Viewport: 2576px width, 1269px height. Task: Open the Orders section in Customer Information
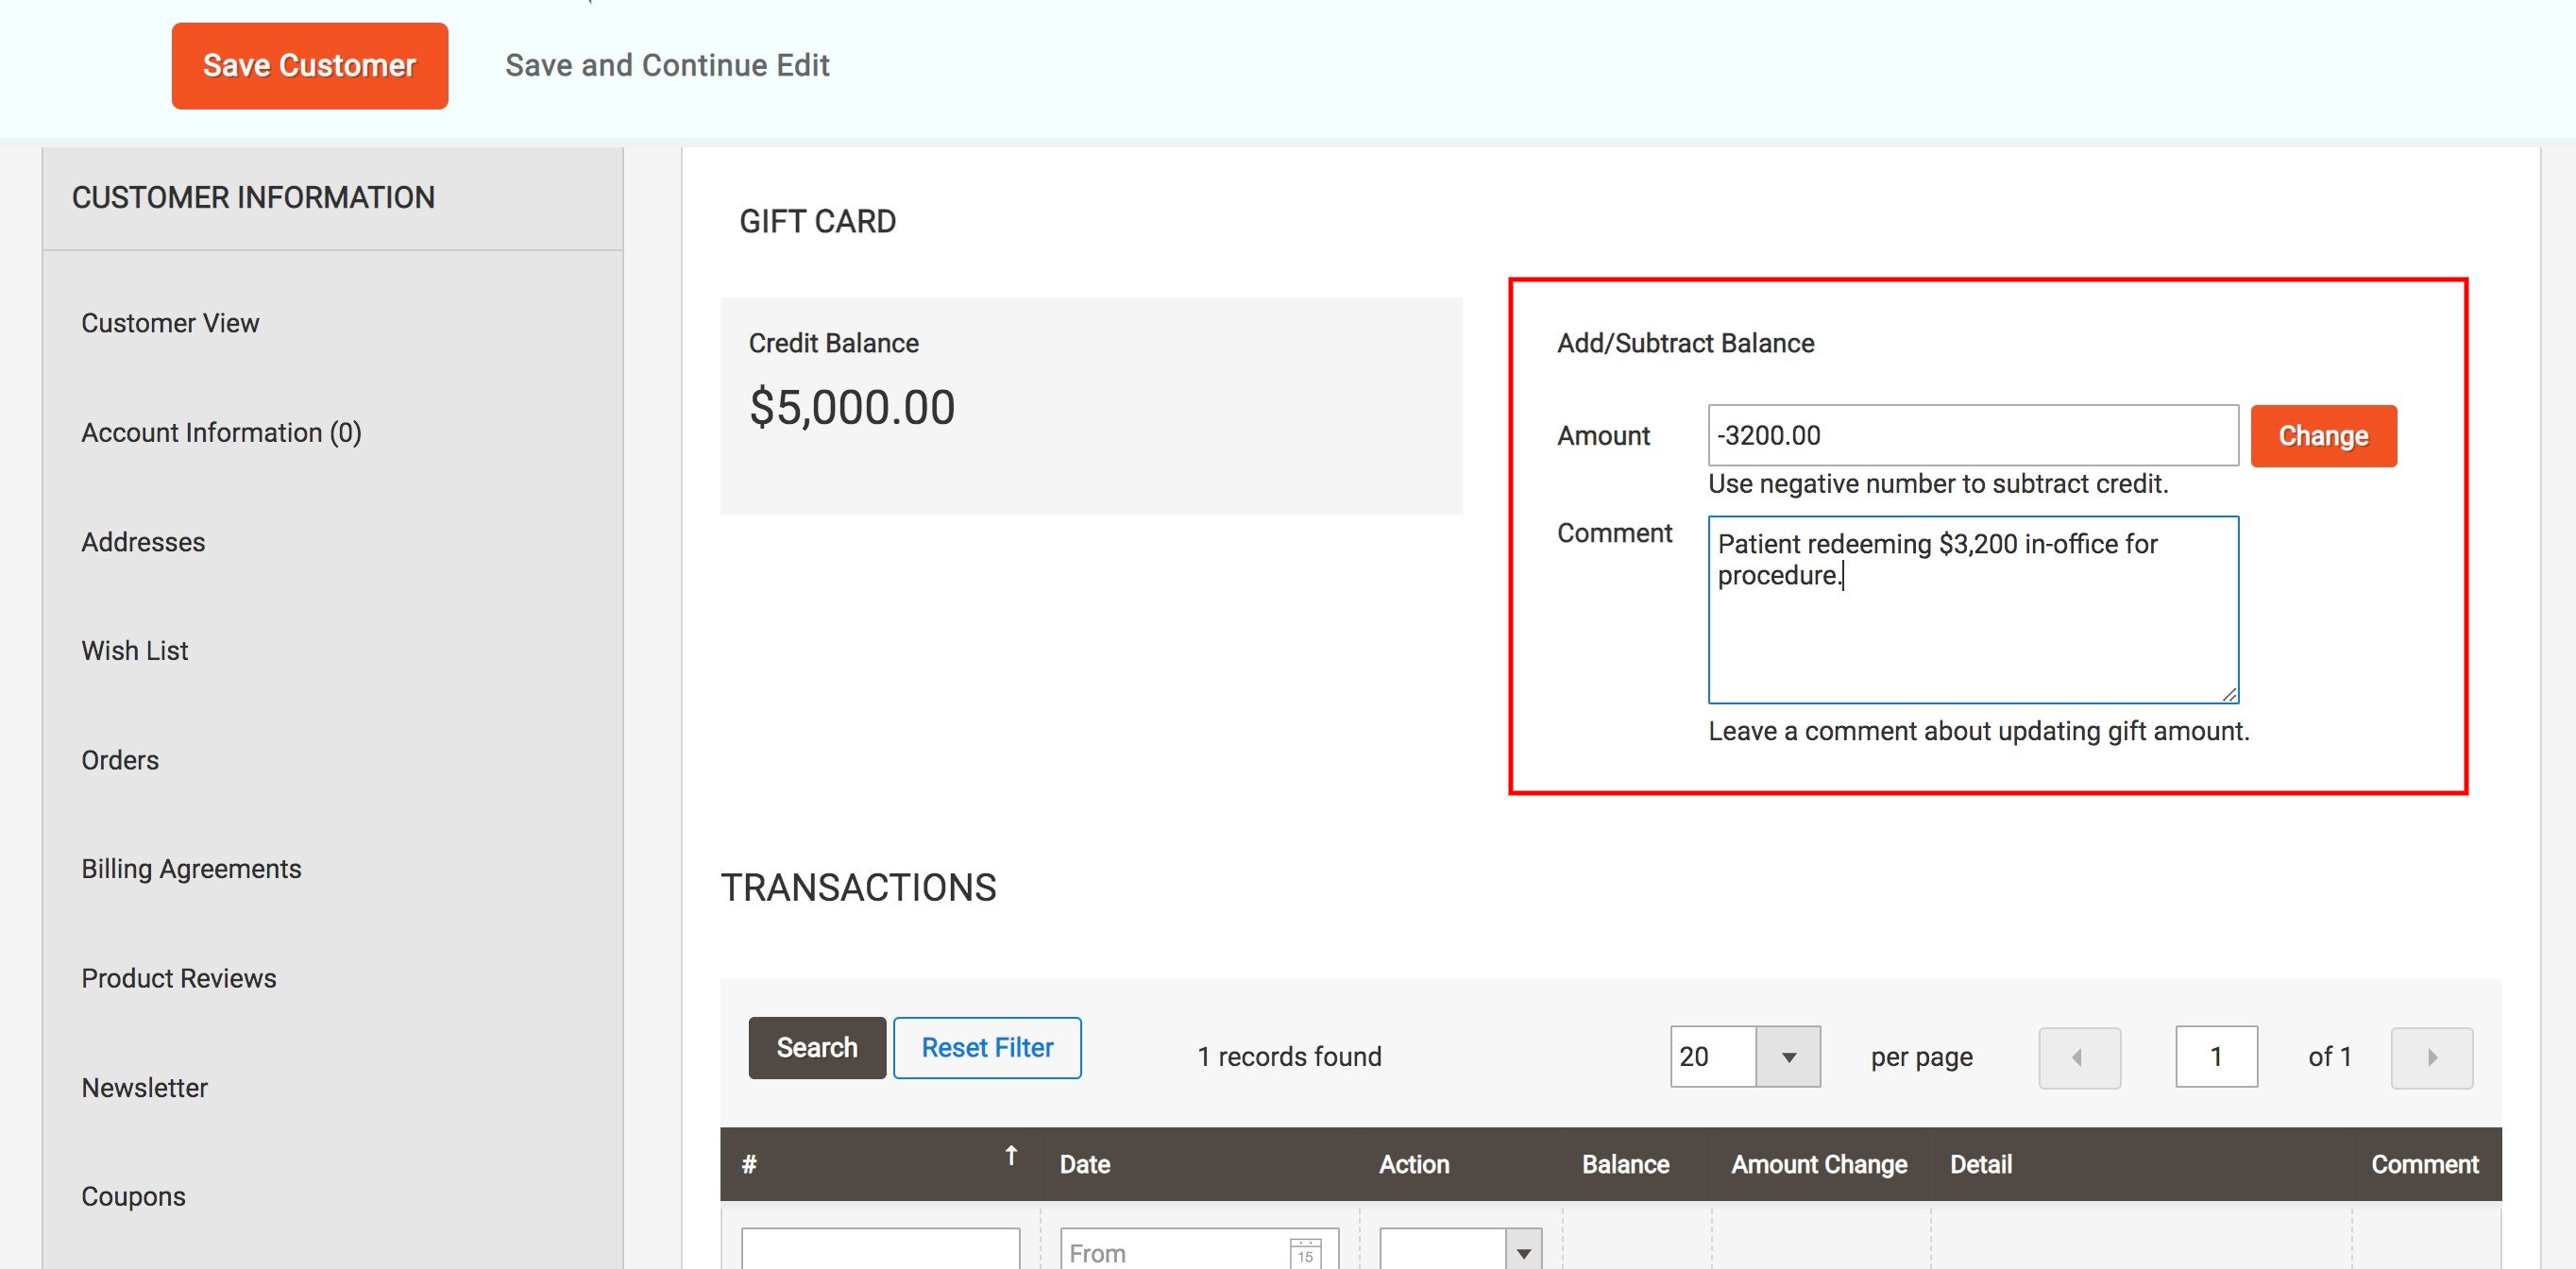coord(120,760)
